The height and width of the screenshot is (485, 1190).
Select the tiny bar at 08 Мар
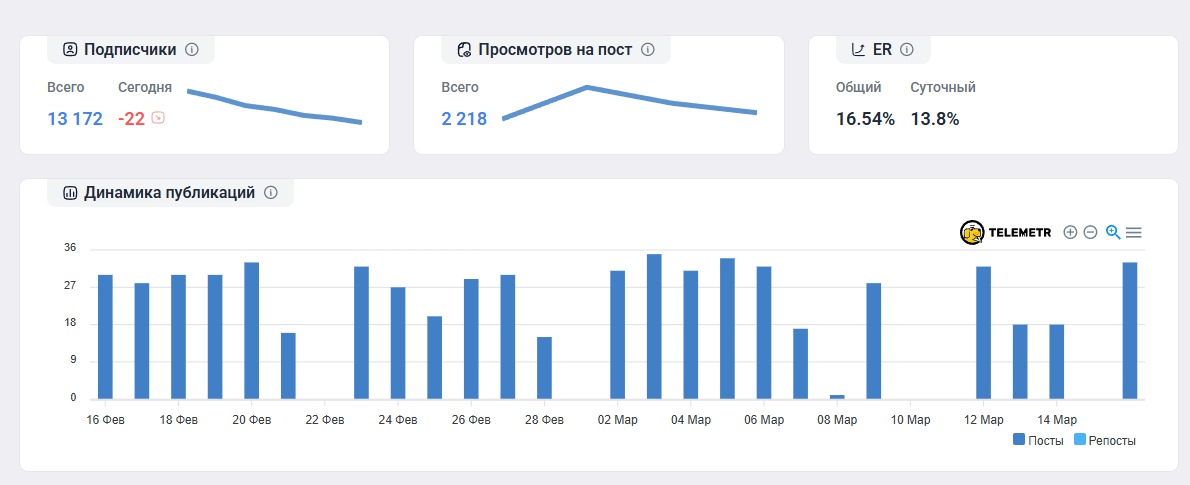click(837, 396)
